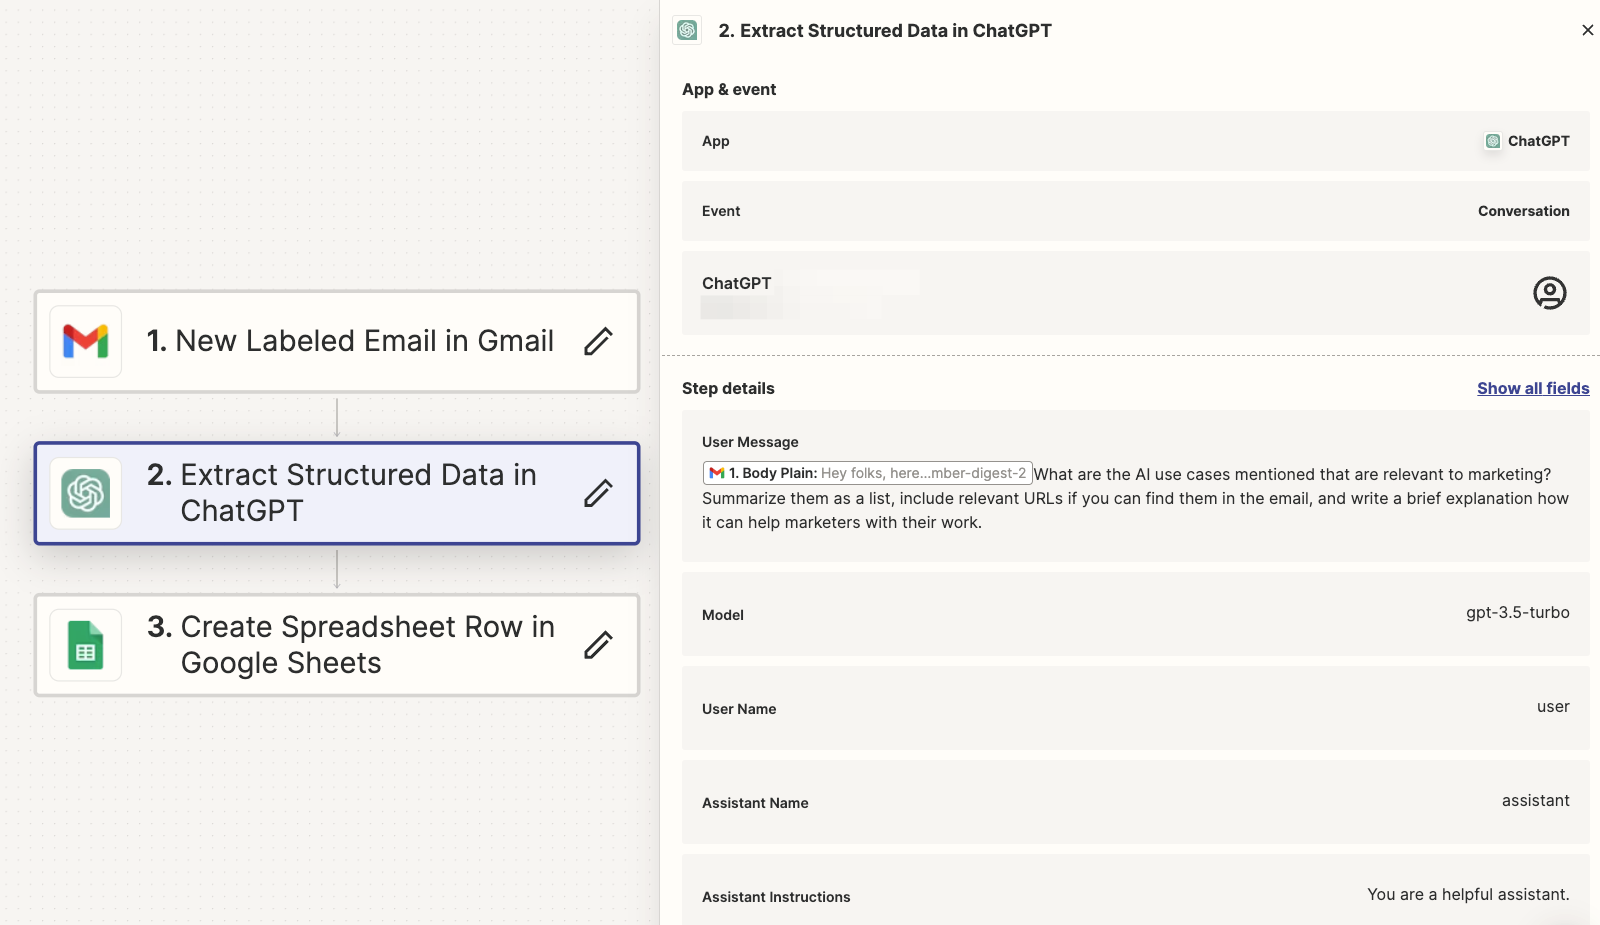Click the small ChatGPT icon in the App row
The height and width of the screenshot is (925, 1600).
(1493, 141)
